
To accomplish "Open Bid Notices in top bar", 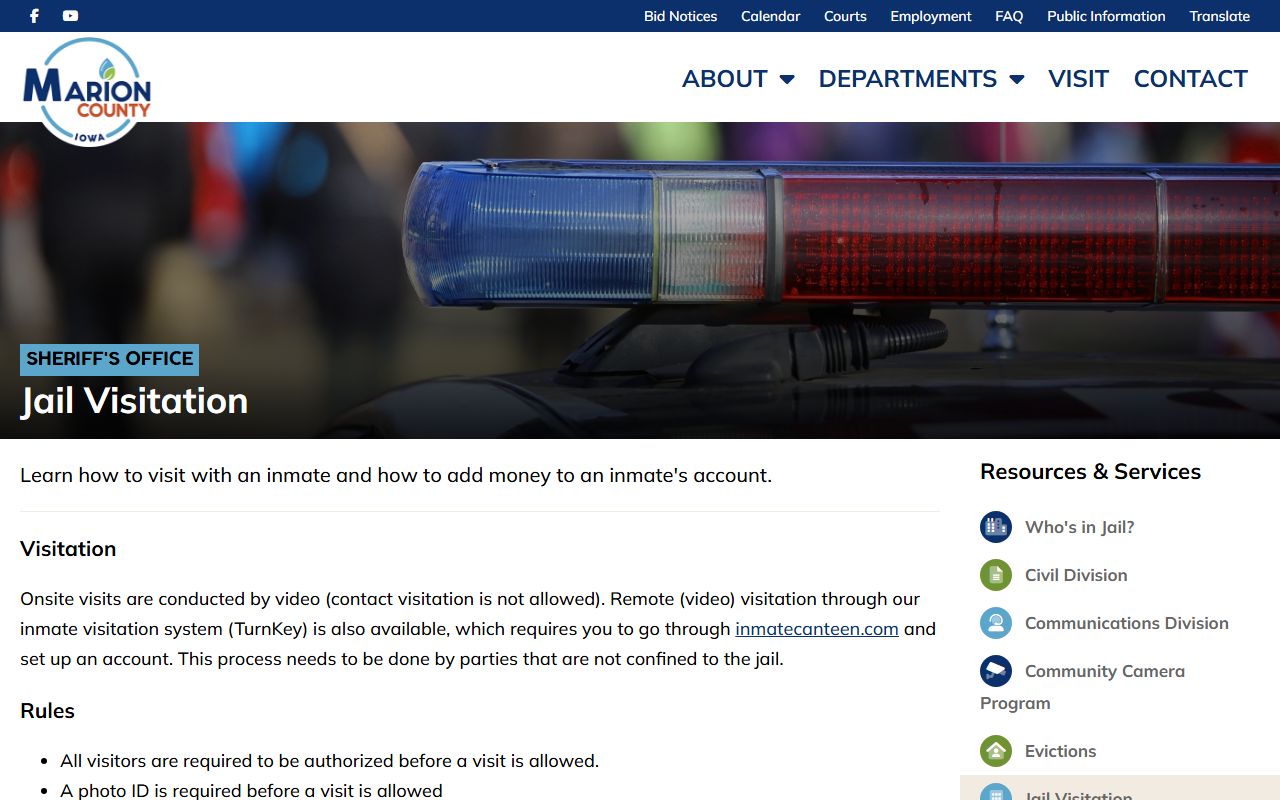I will pos(680,16).
